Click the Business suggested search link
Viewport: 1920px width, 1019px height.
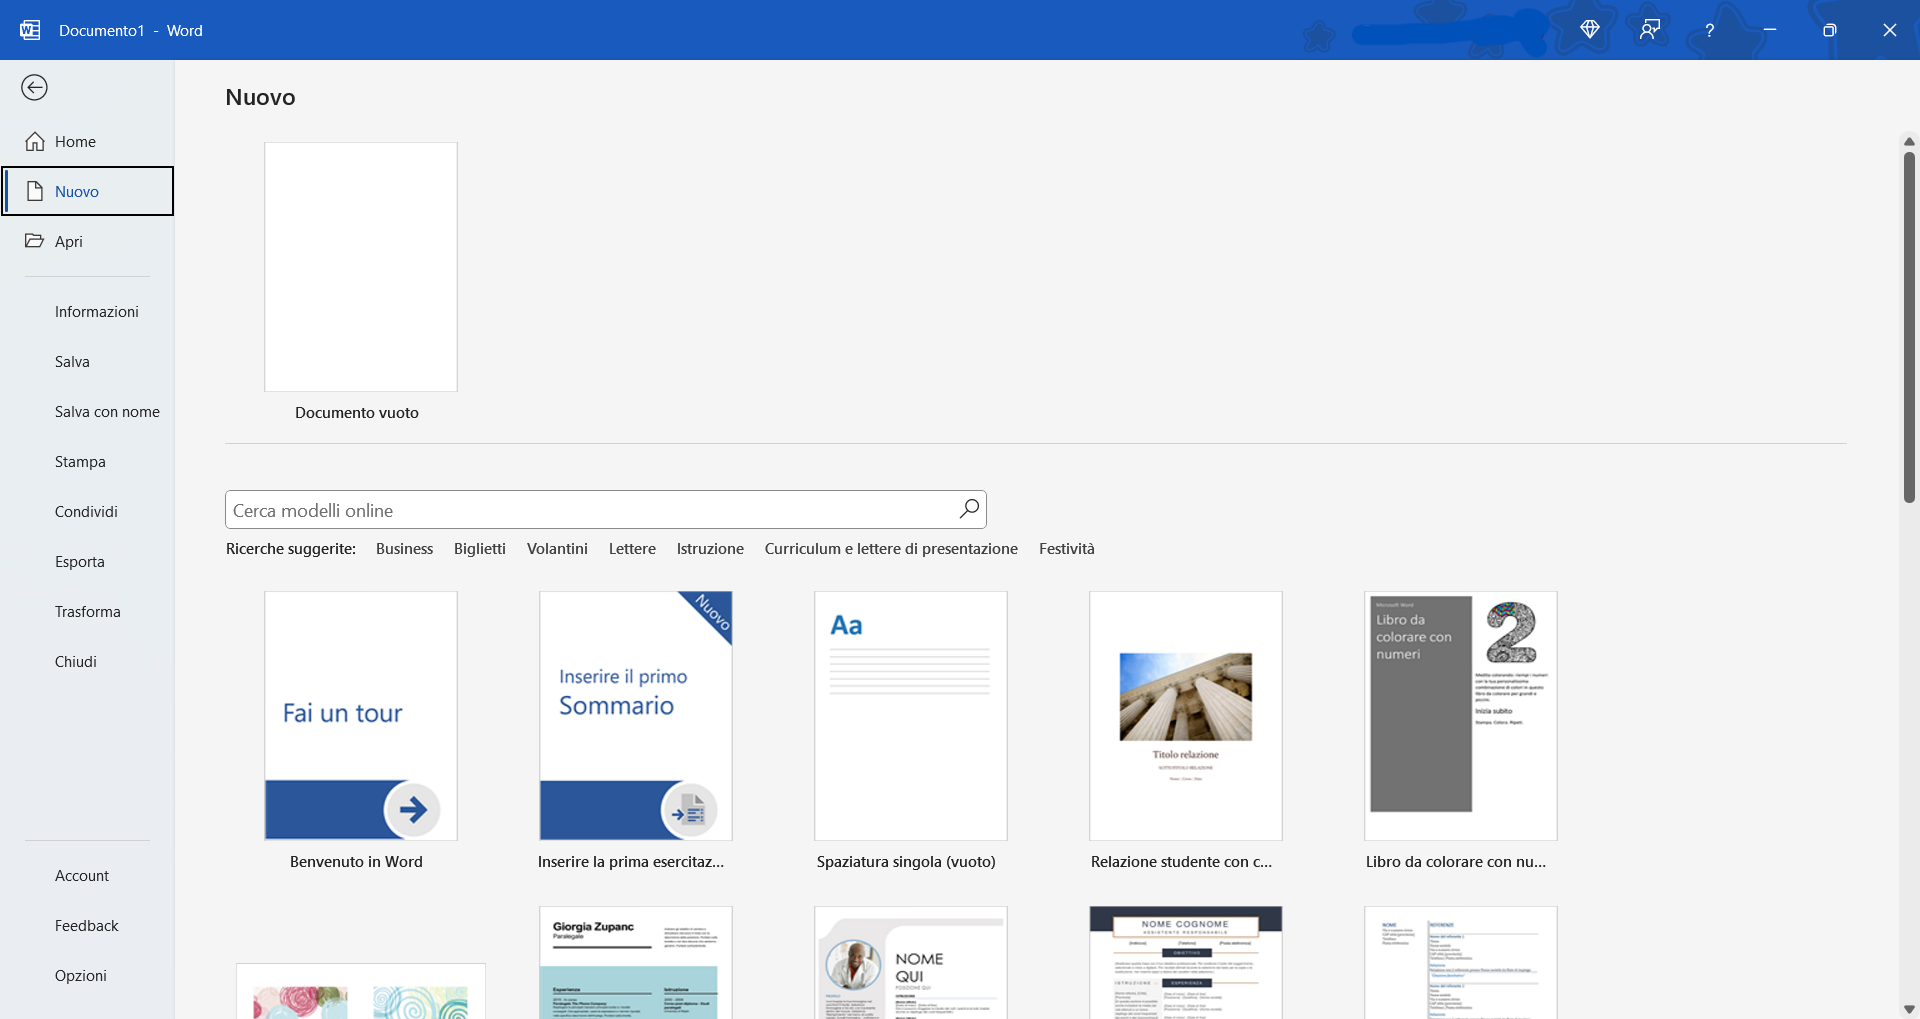(404, 548)
